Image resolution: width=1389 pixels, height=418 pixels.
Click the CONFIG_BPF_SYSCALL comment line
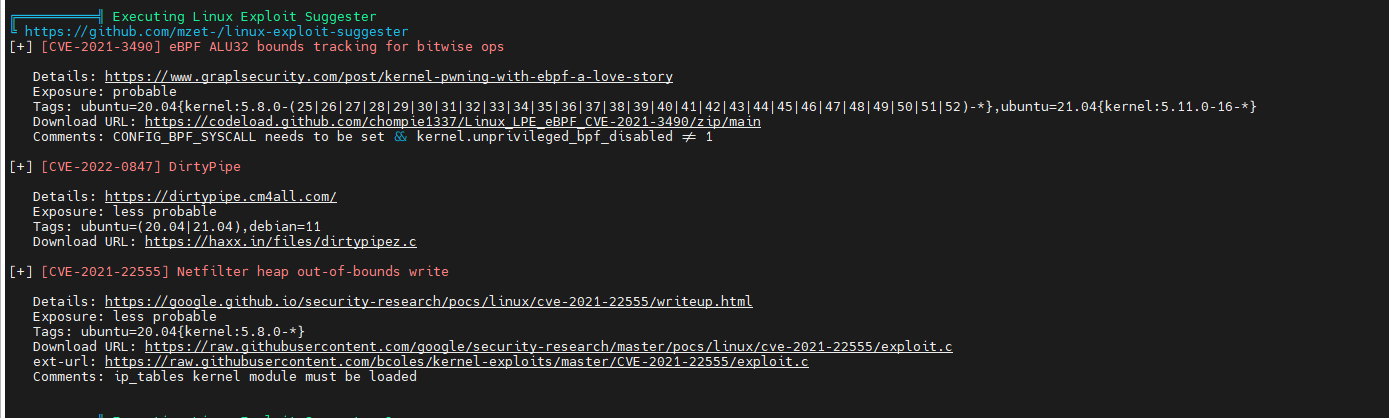[373, 137]
